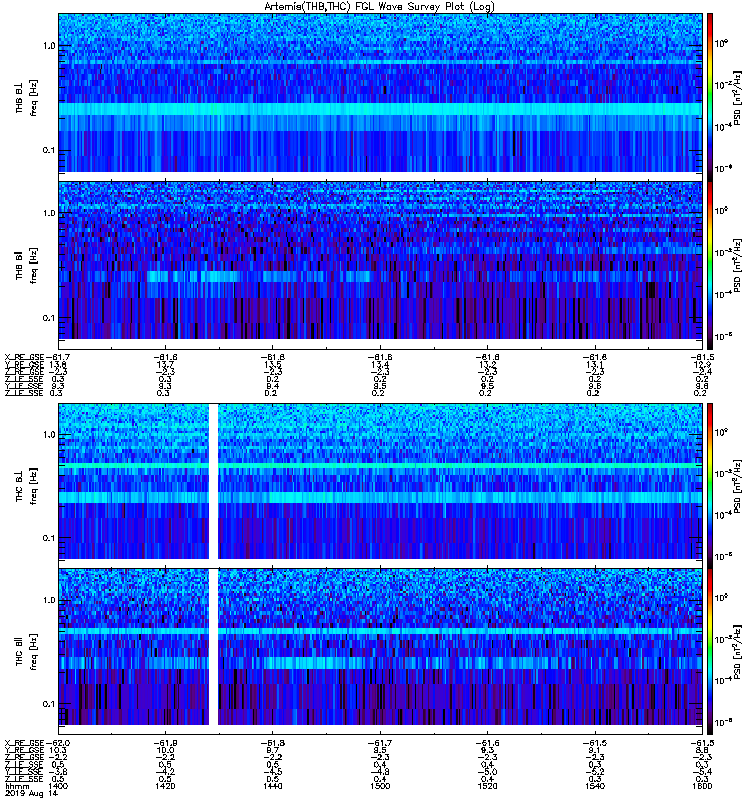
Task: Click the plot title 'Artemis(THB,THC) FGL Wave Survey Plot'
Action: (x=379, y=7)
